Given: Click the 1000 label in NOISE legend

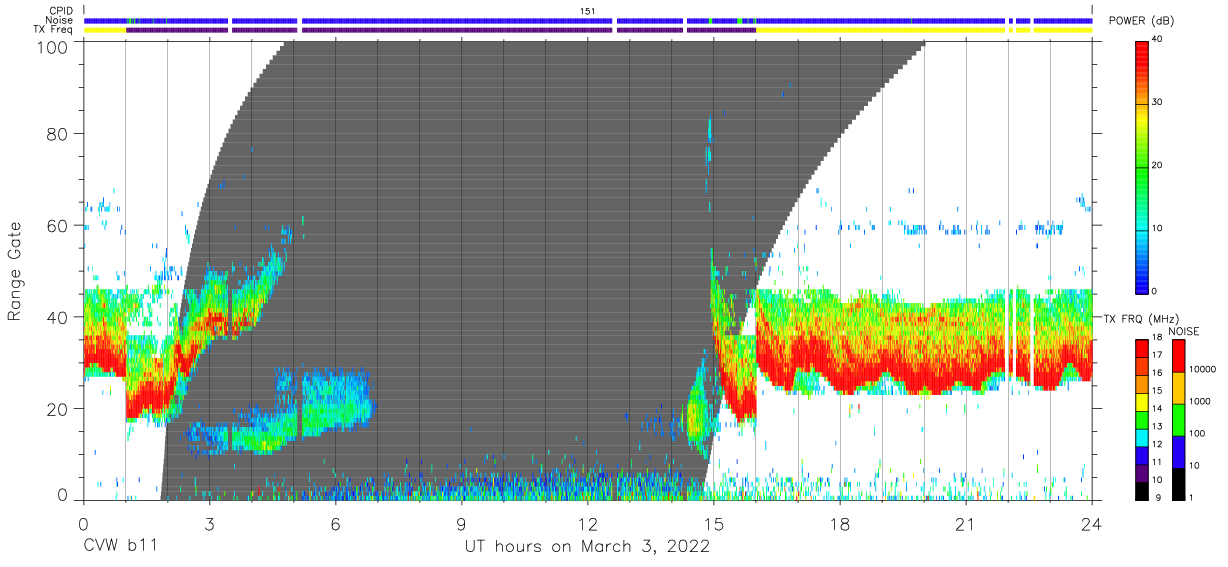Looking at the screenshot, I should (x=1201, y=401).
